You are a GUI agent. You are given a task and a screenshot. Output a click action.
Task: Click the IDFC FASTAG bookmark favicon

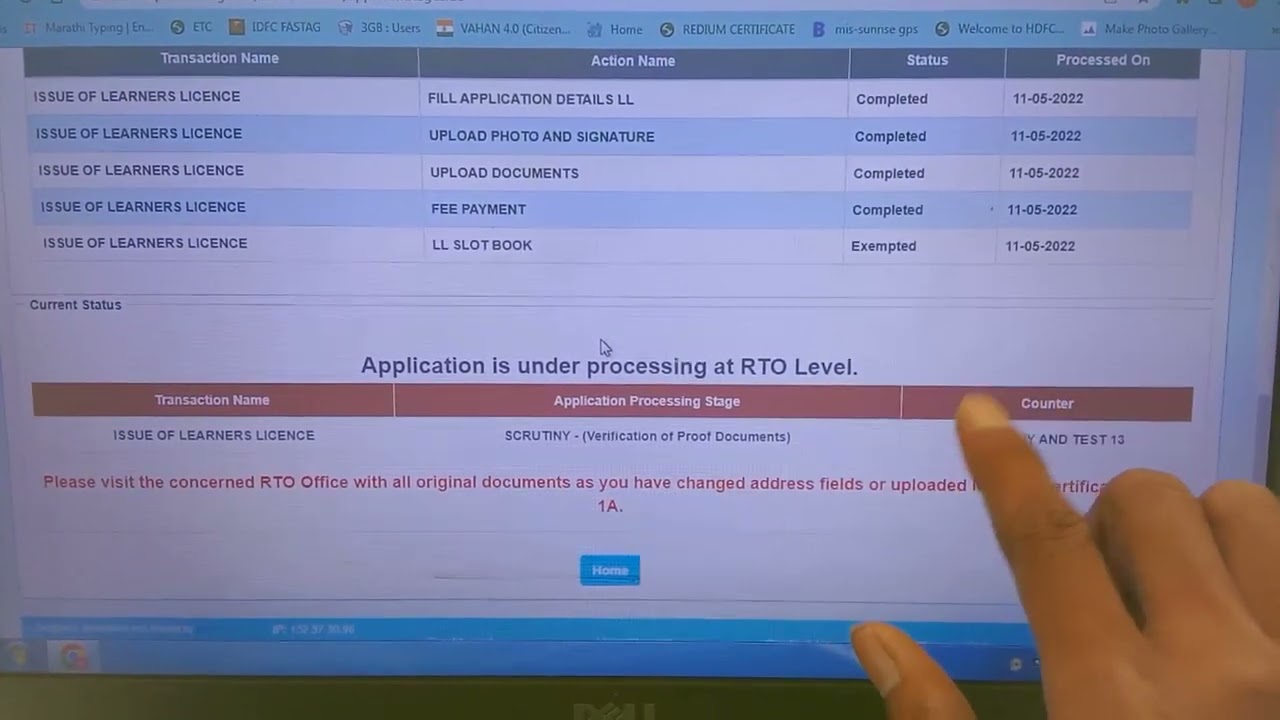(x=237, y=27)
